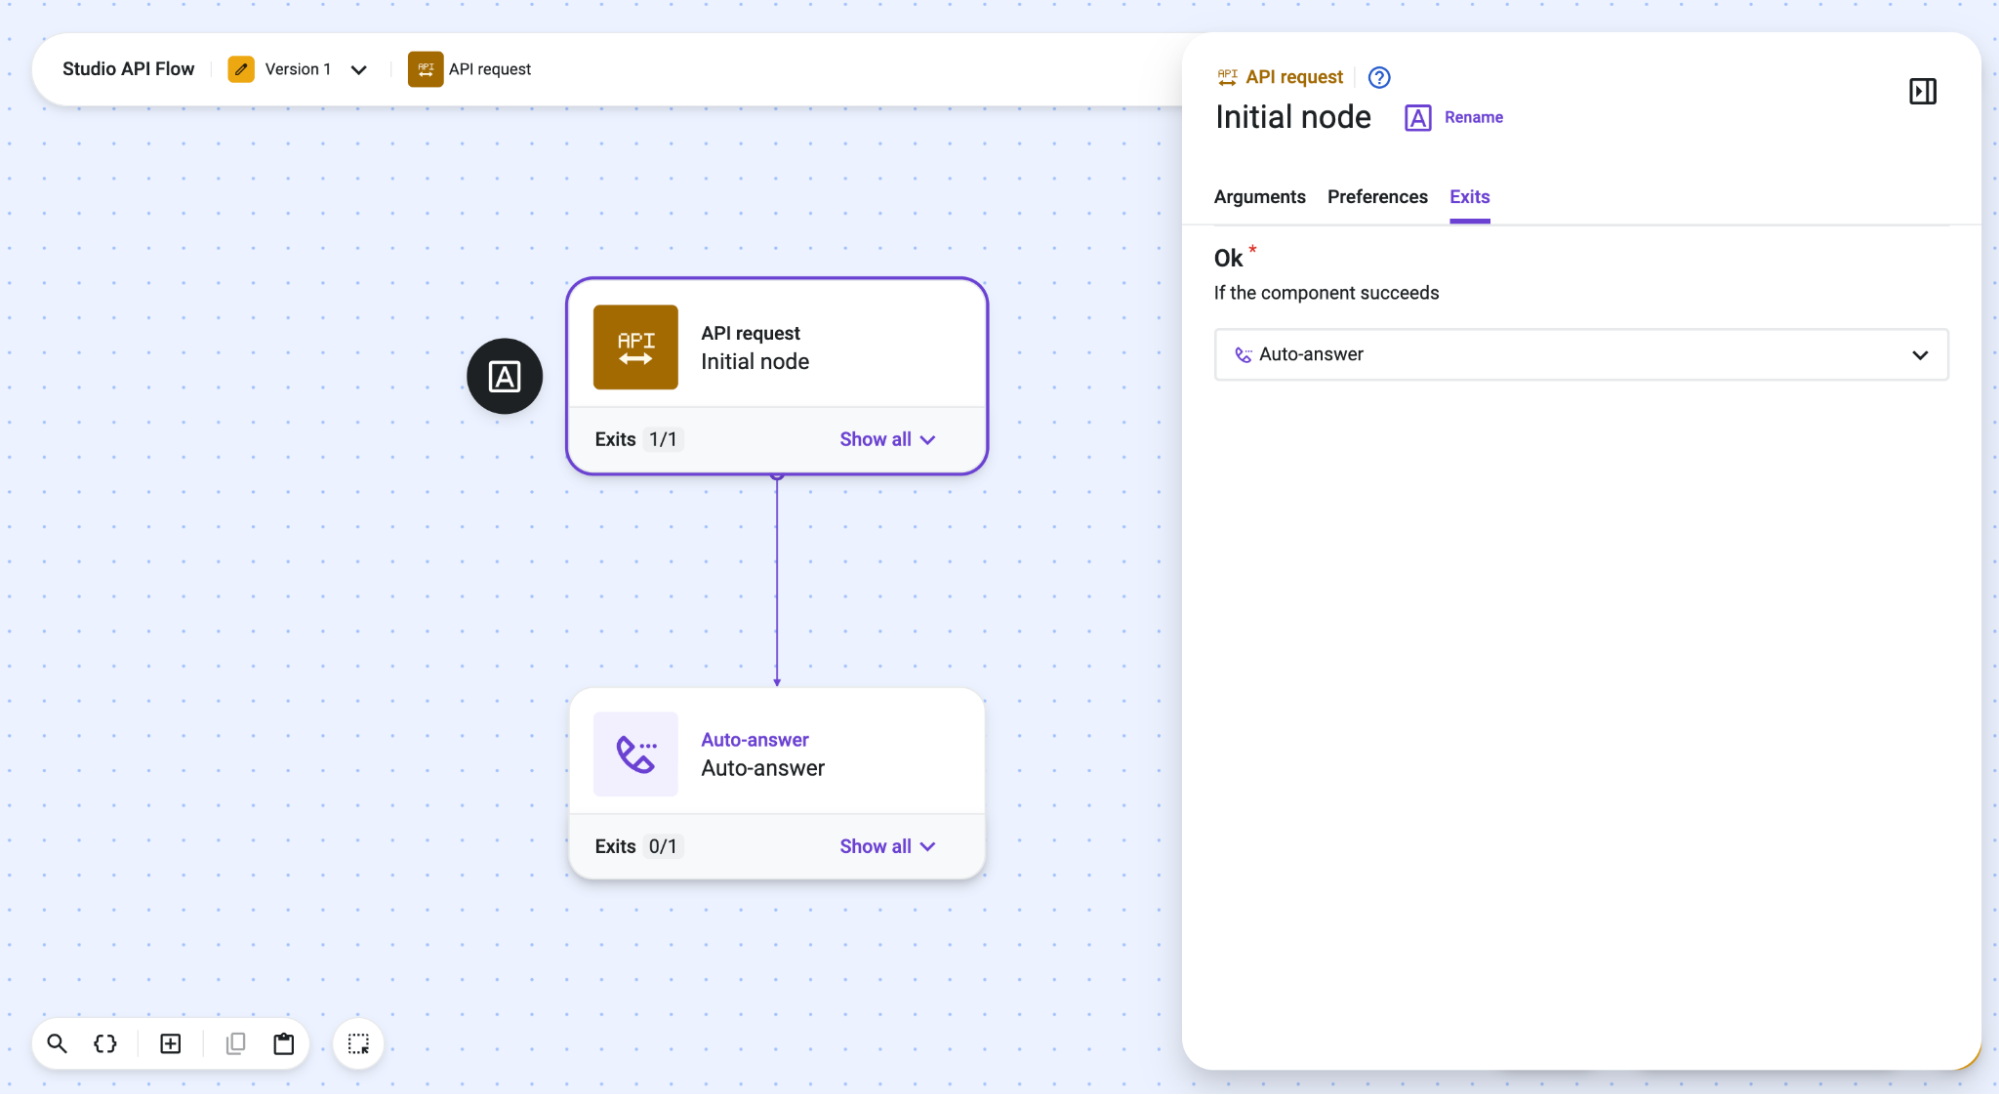Expand Show all on Auto-answer card
This screenshot has width=1999, height=1095.
tap(887, 846)
